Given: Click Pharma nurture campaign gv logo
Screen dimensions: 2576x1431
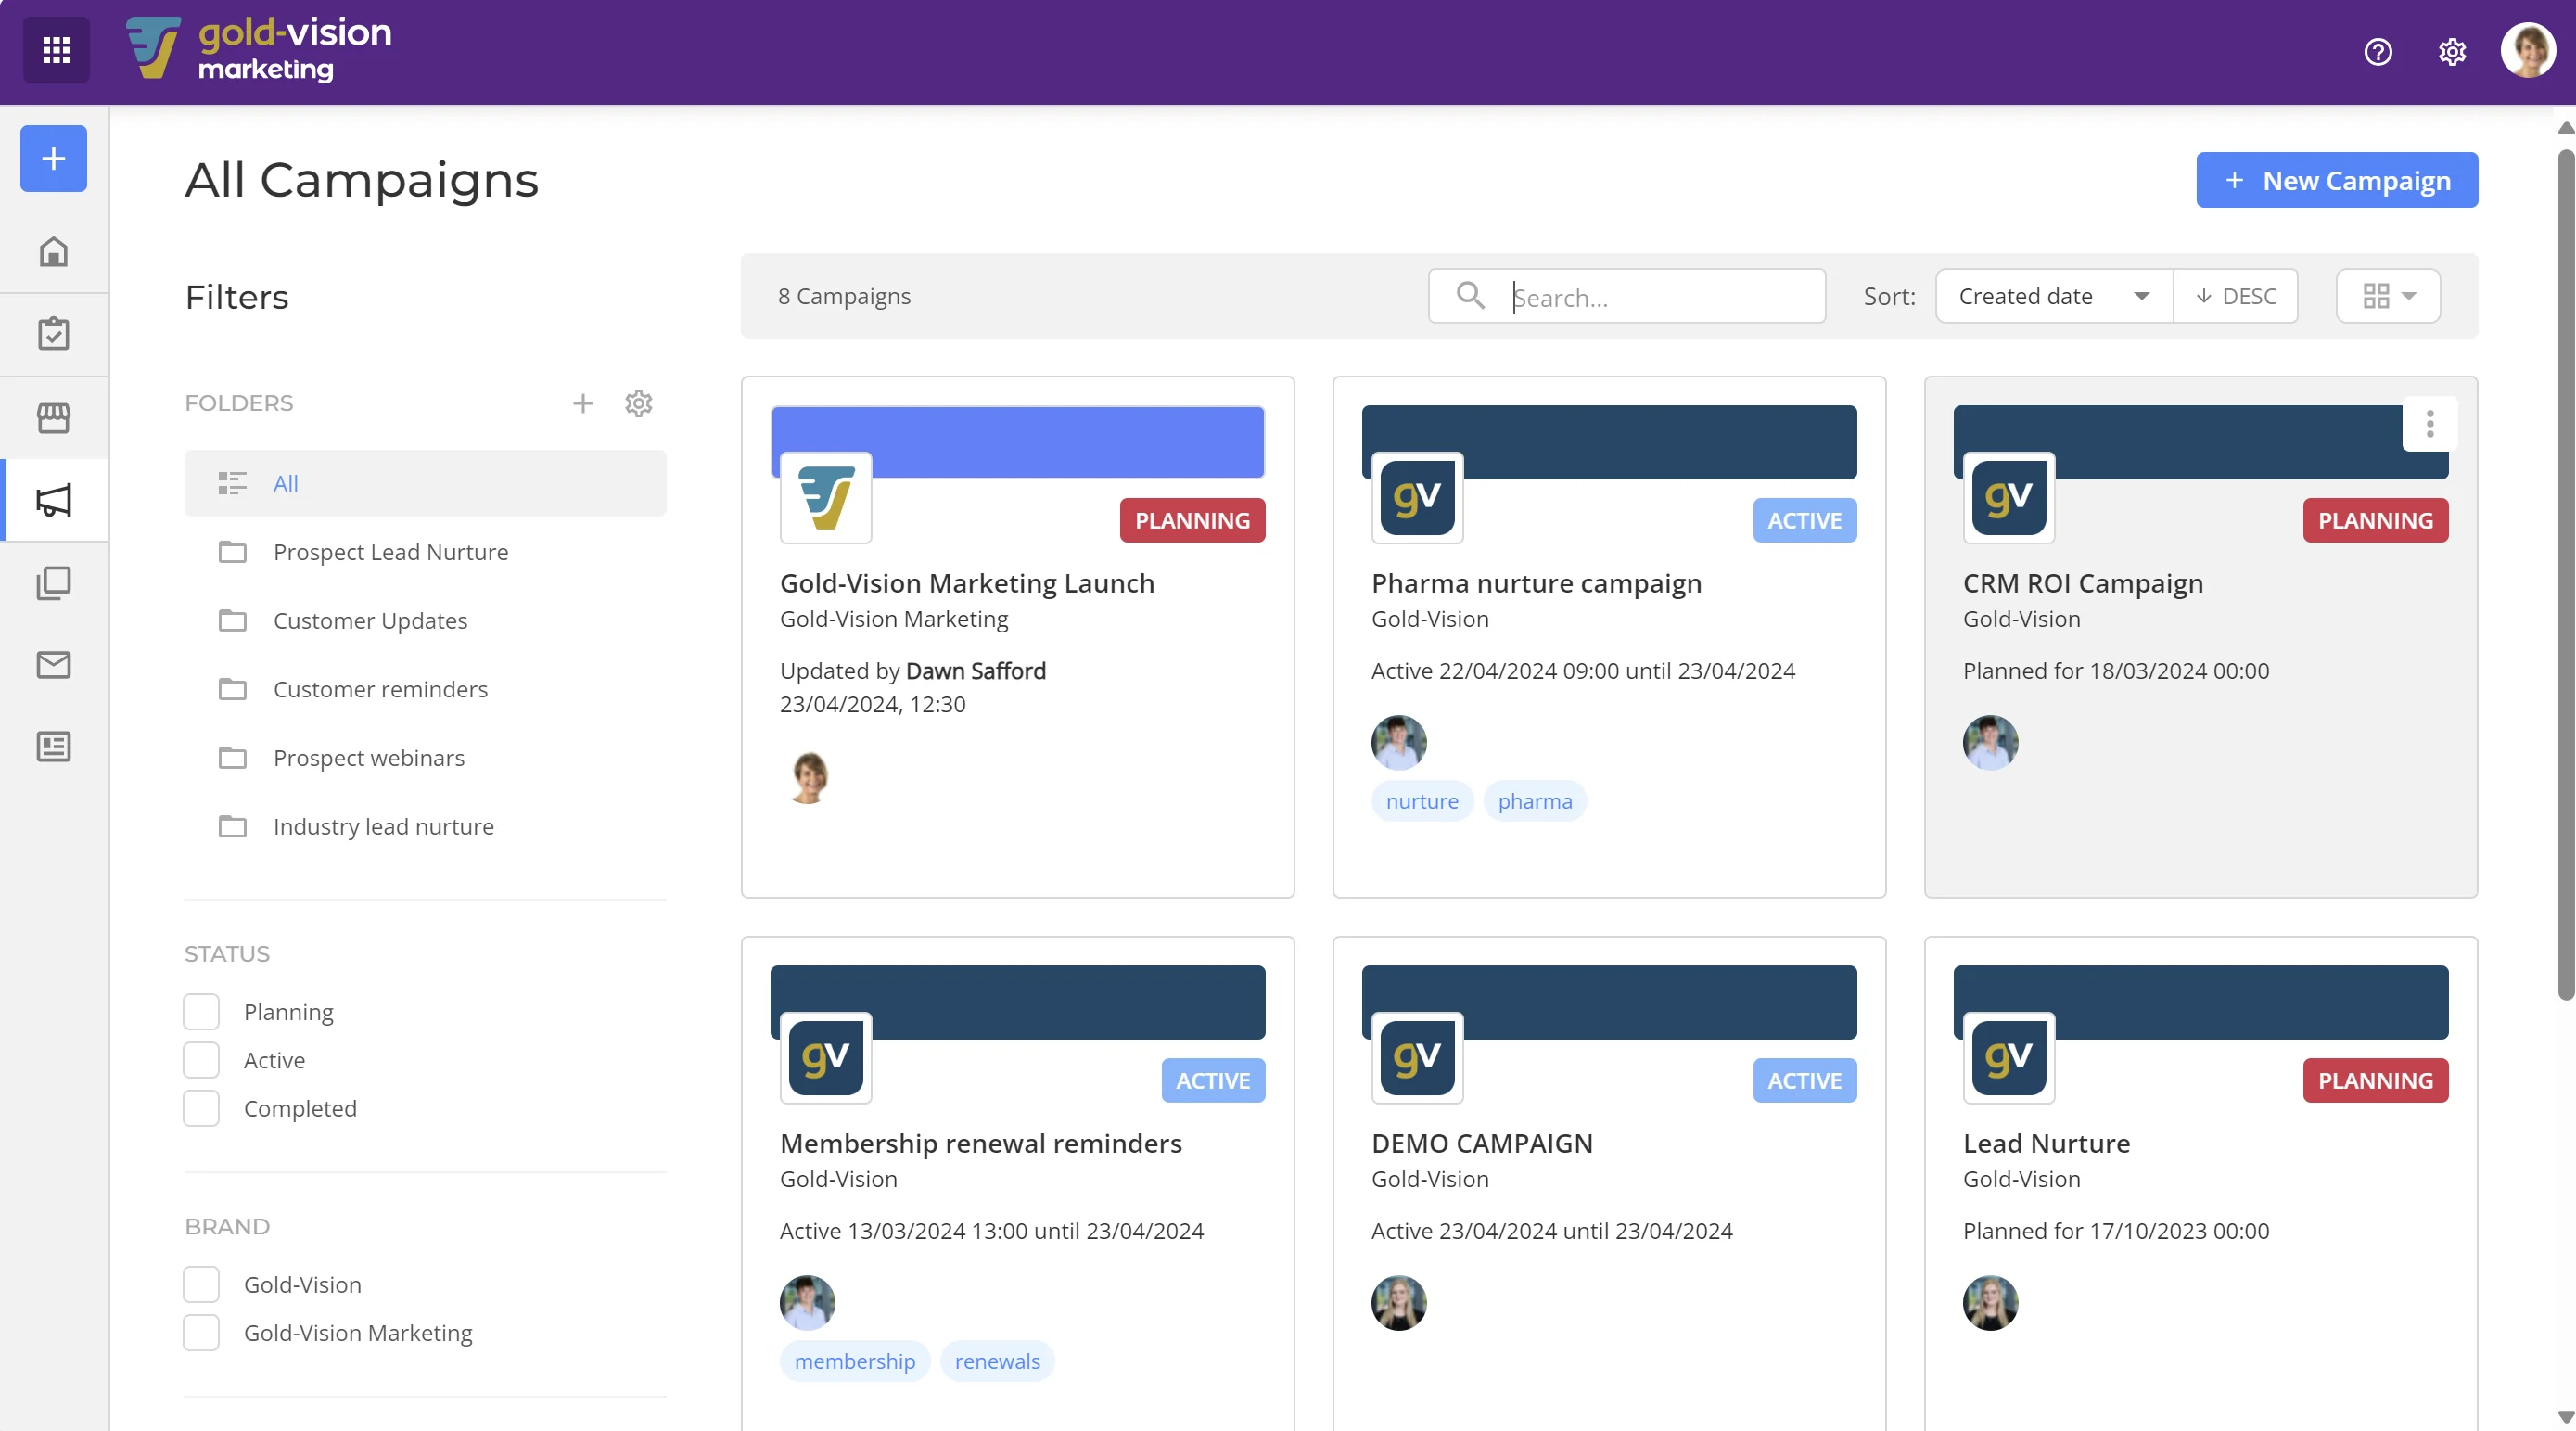Looking at the screenshot, I should coord(1418,497).
